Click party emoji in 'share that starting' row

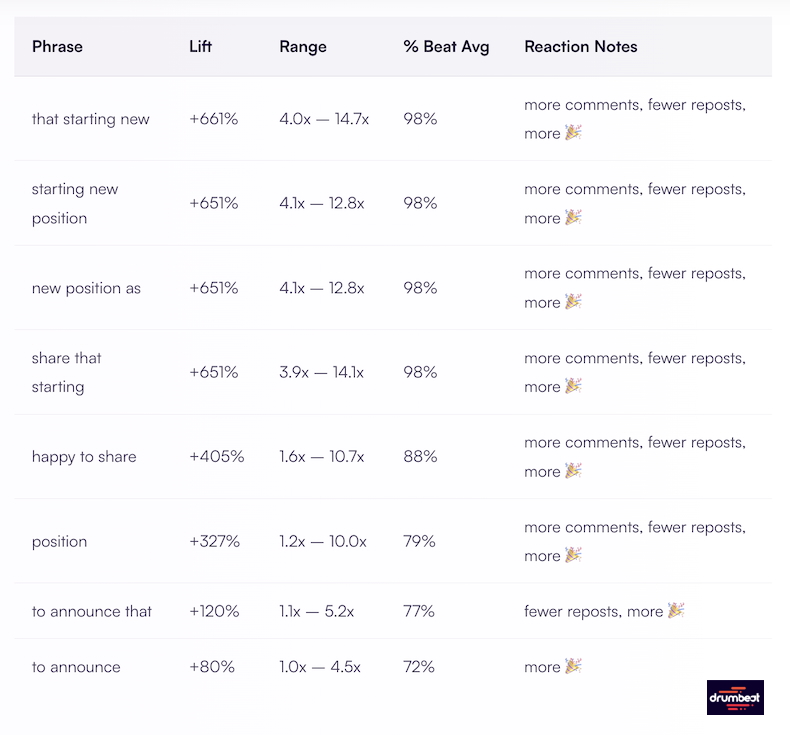point(573,387)
